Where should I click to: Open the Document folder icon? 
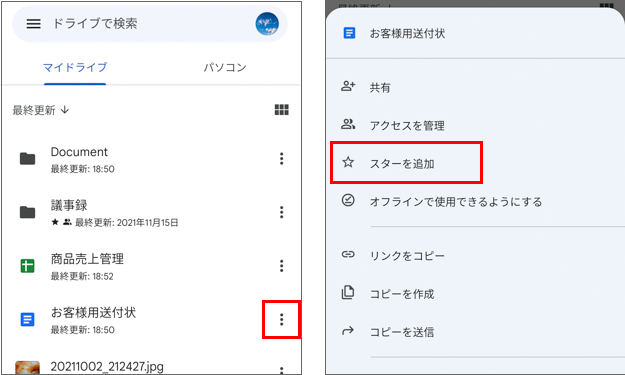(28, 159)
